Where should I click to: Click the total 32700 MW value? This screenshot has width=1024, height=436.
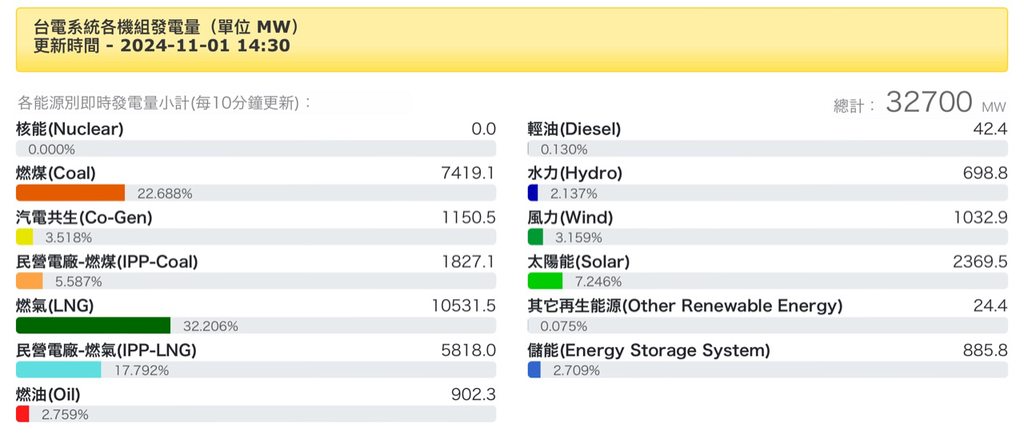click(x=929, y=102)
